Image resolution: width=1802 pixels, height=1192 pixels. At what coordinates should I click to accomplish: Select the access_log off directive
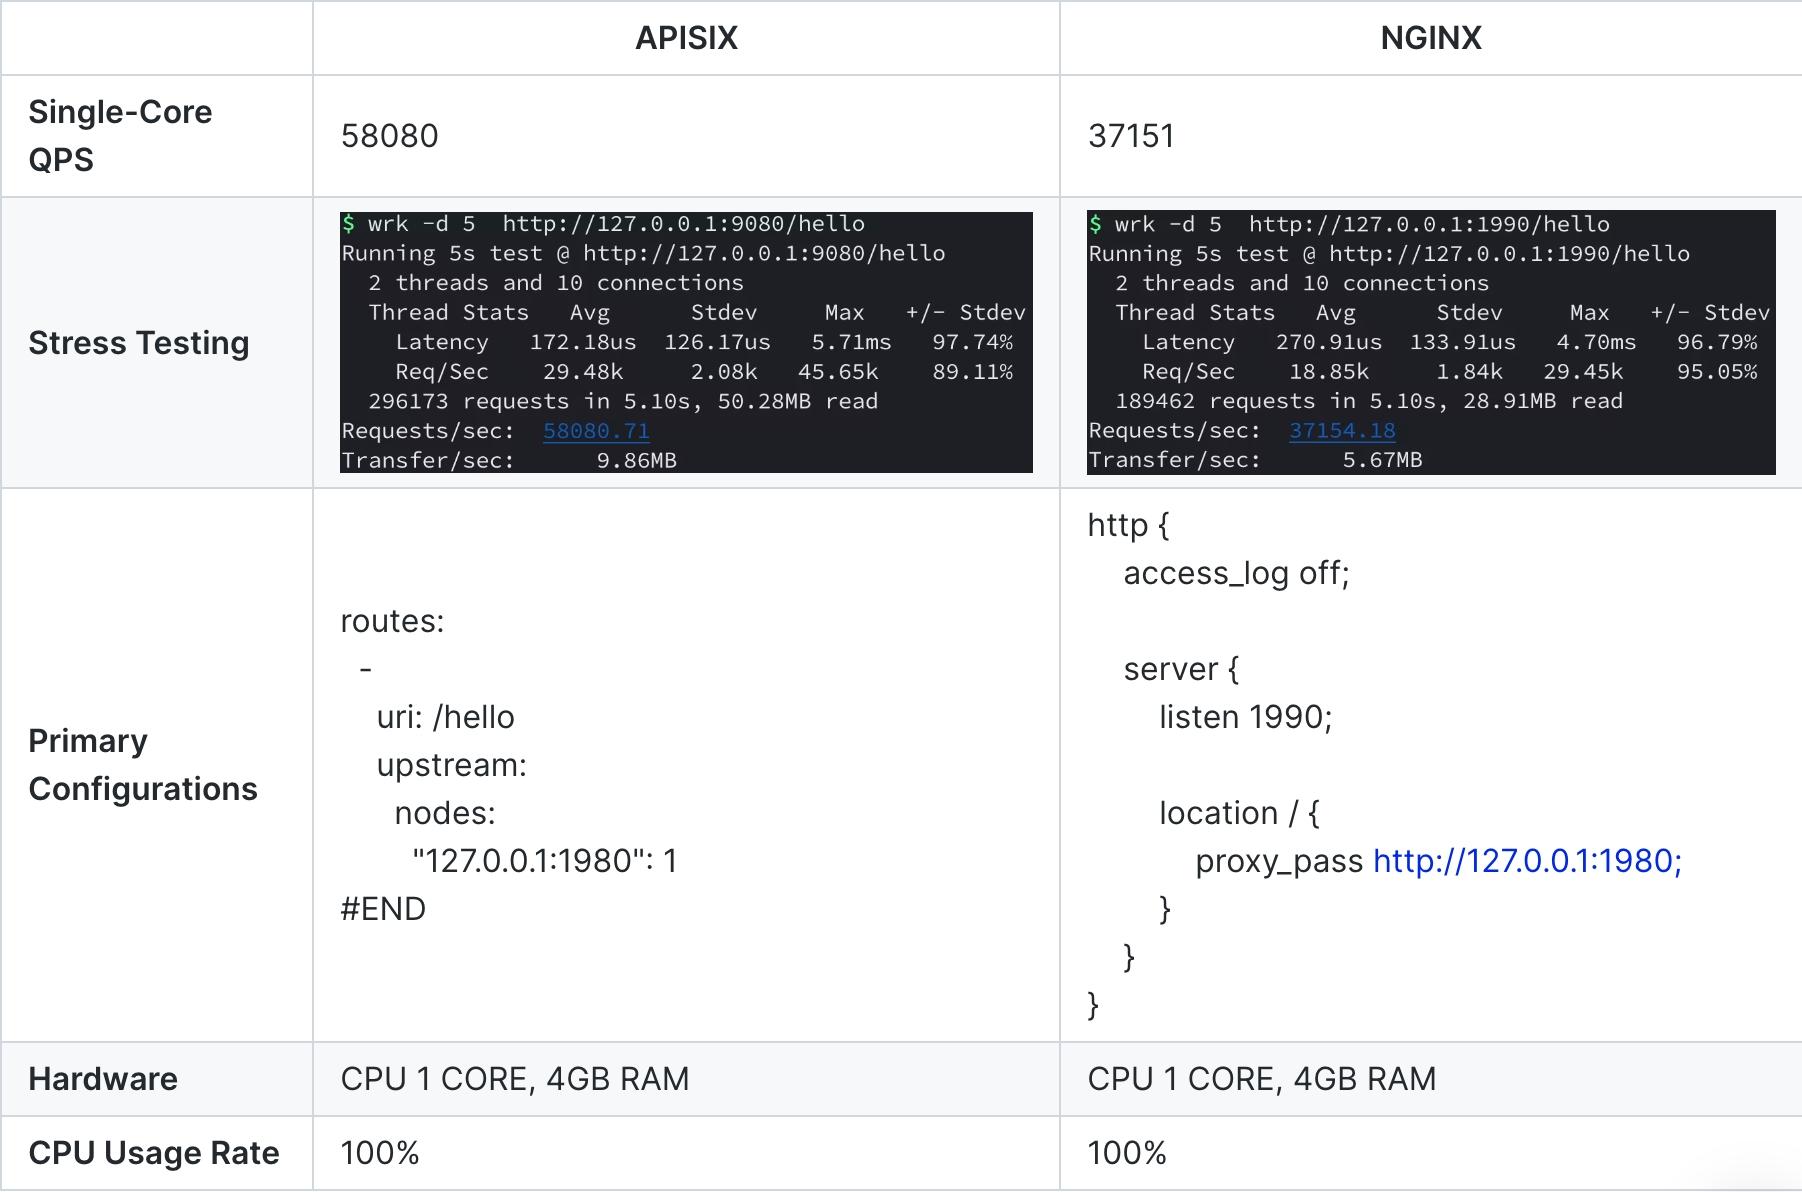click(1236, 572)
